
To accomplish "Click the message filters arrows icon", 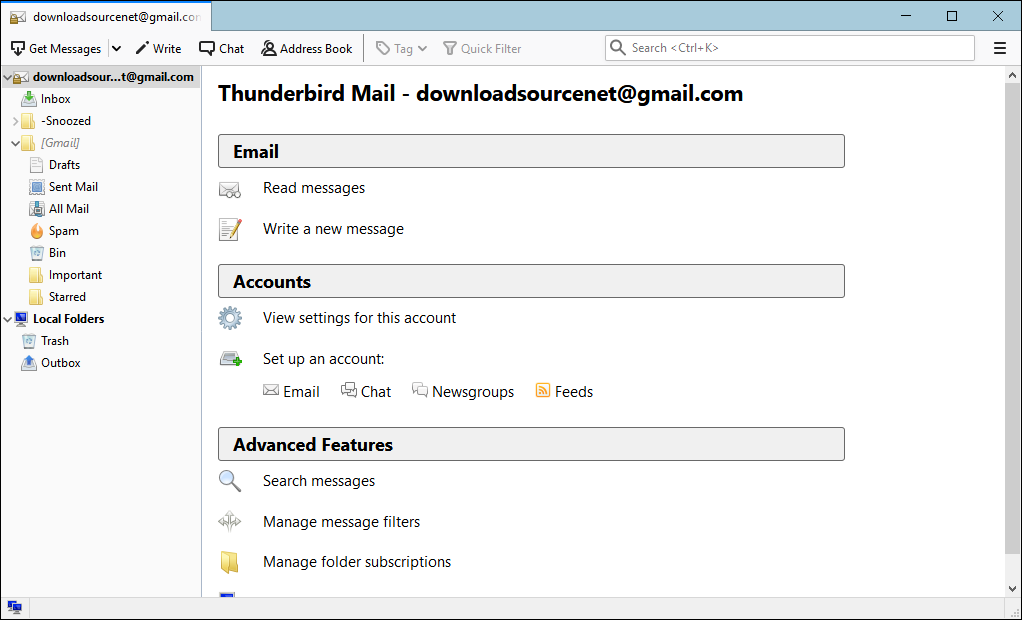I will point(229,522).
